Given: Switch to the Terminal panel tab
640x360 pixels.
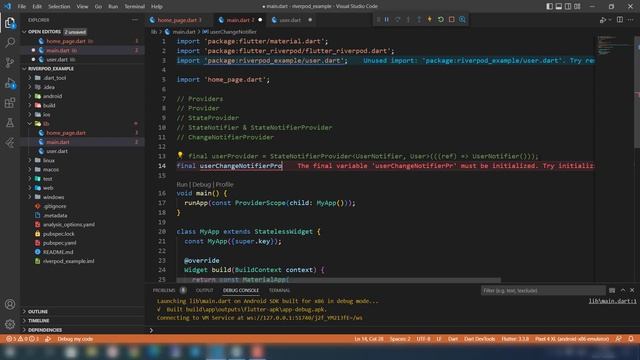Looking at the screenshot, I should [x=279, y=290].
